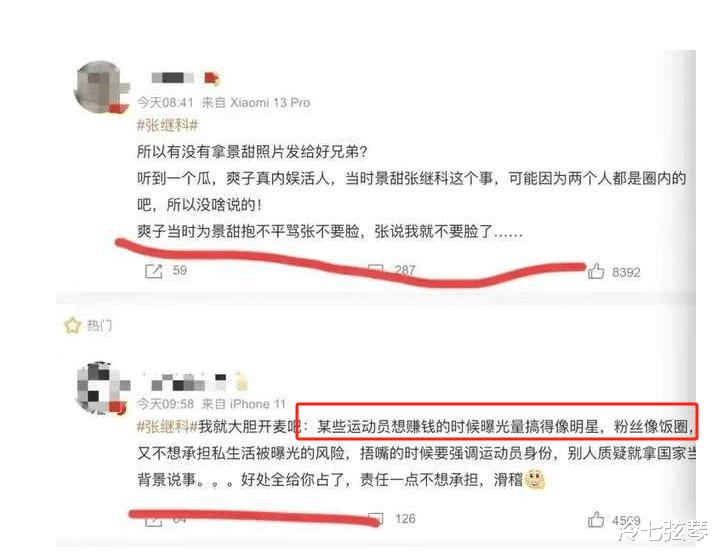
Task: Open the second poster's pixelated avatar
Action: pos(100,388)
